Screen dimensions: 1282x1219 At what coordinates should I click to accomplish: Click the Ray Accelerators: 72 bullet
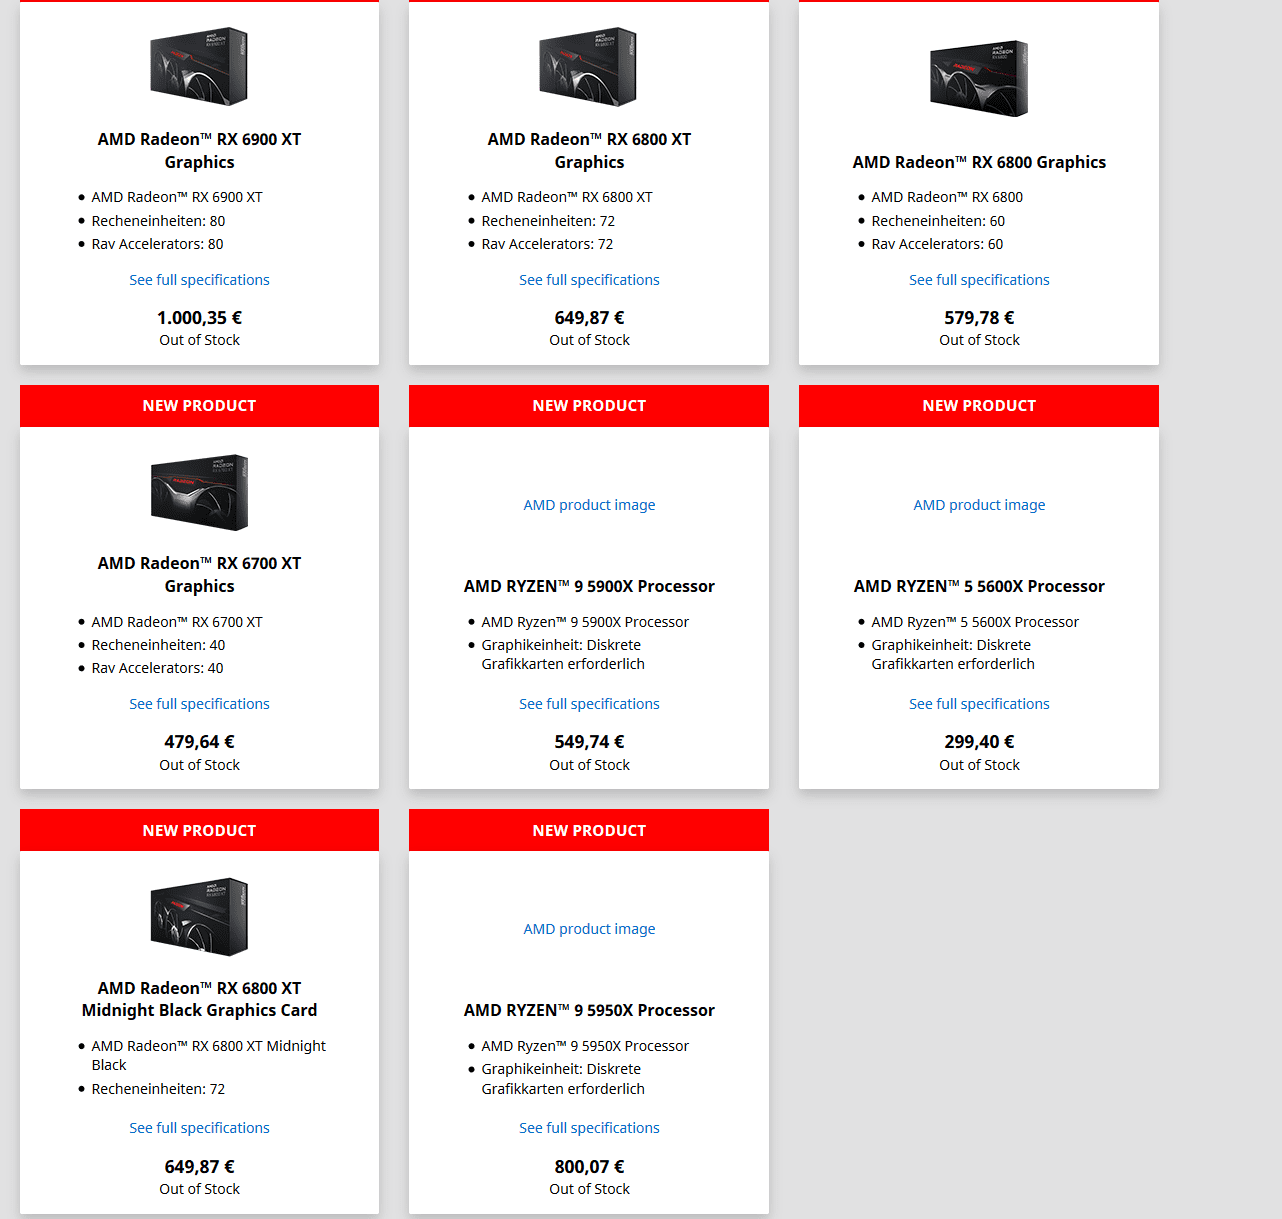(x=547, y=244)
